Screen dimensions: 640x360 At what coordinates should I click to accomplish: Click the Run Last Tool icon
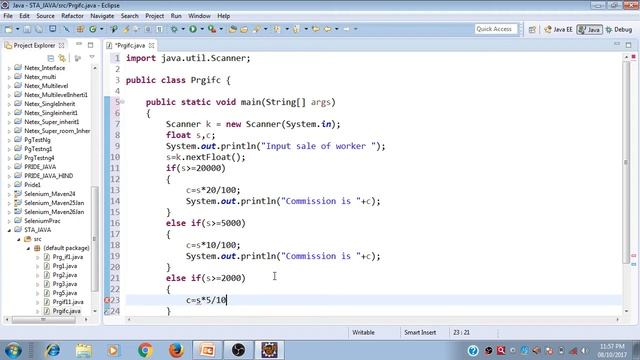point(212,29)
